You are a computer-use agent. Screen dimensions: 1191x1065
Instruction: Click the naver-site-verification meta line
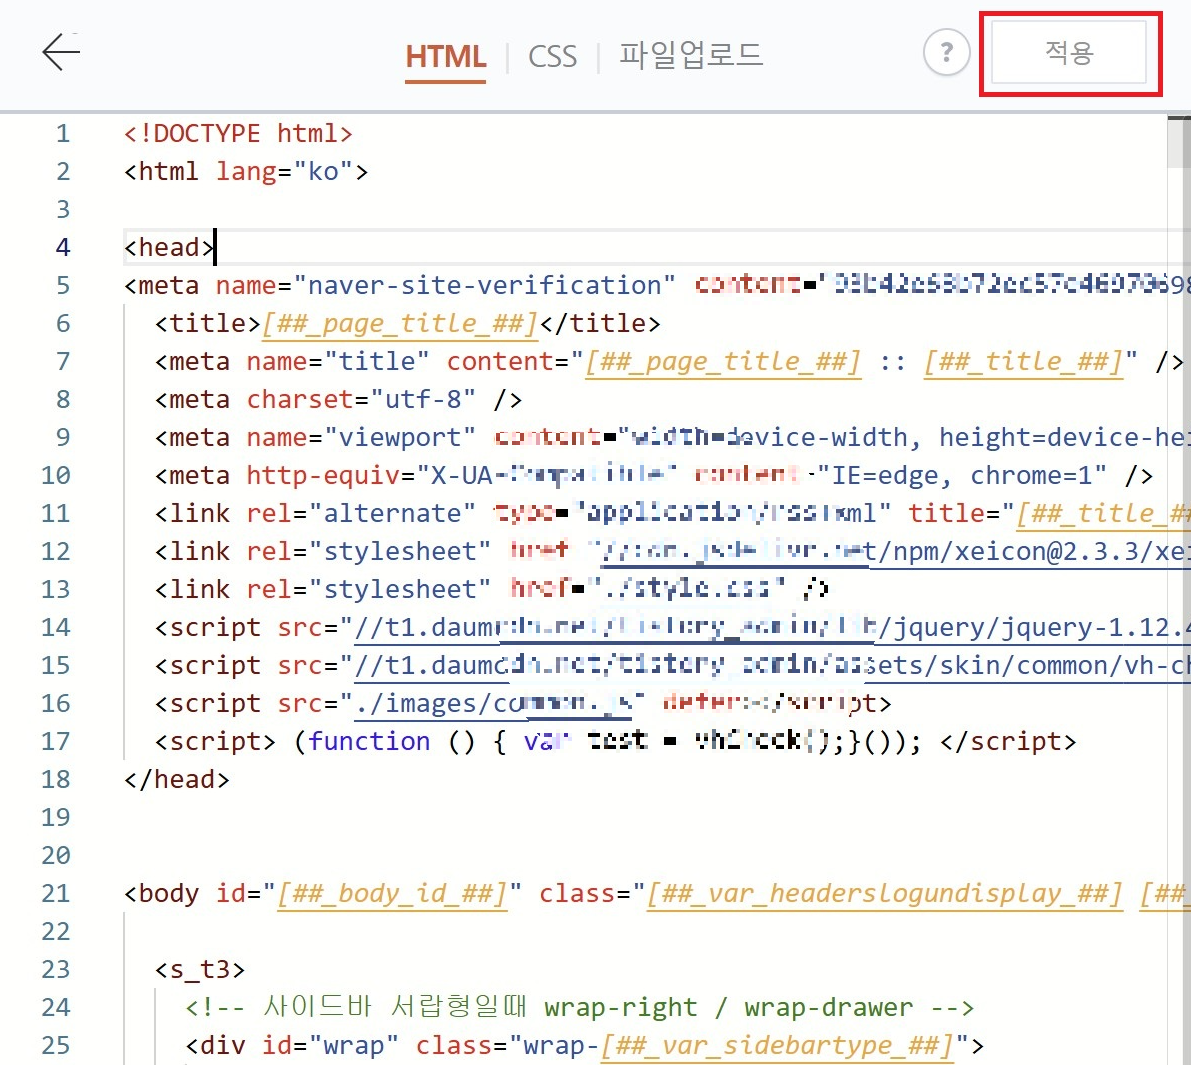point(656,286)
